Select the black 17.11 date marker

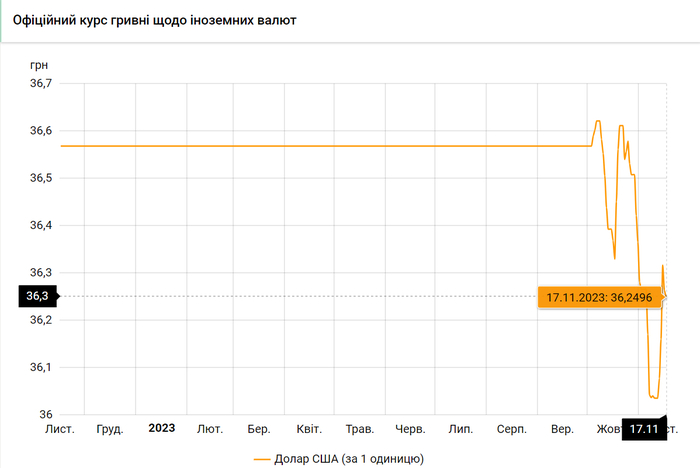[x=643, y=430]
